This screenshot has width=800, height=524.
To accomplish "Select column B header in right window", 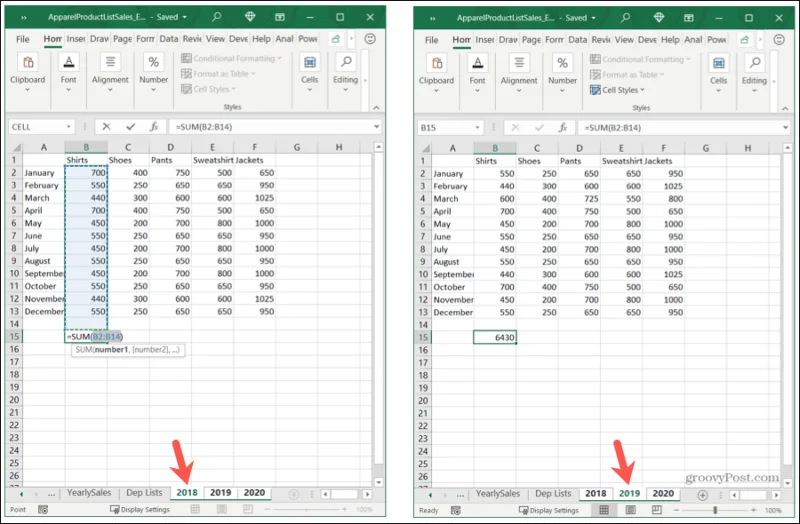I will 495,148.
